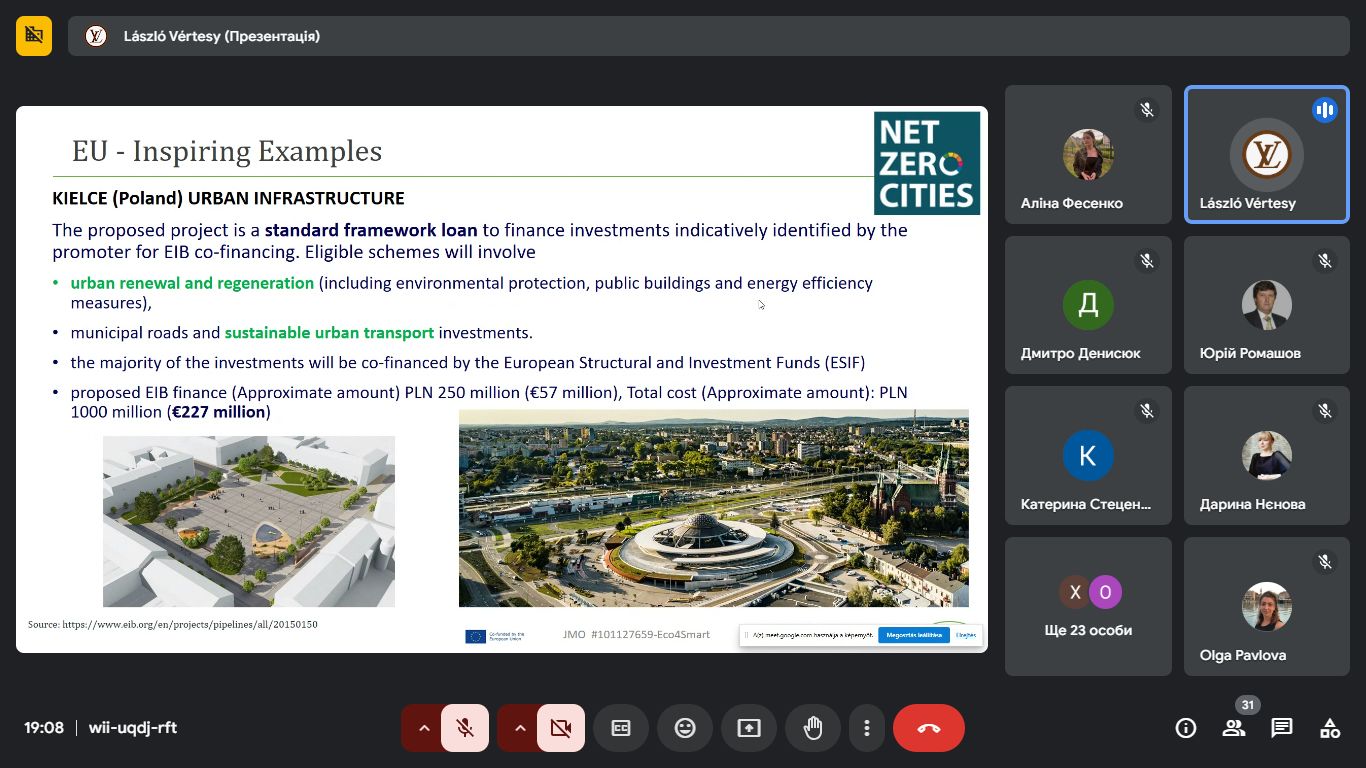The image size is (1366, 768).
Task: Select László Vértesy participant tile
Action: tap(1266, 155)
